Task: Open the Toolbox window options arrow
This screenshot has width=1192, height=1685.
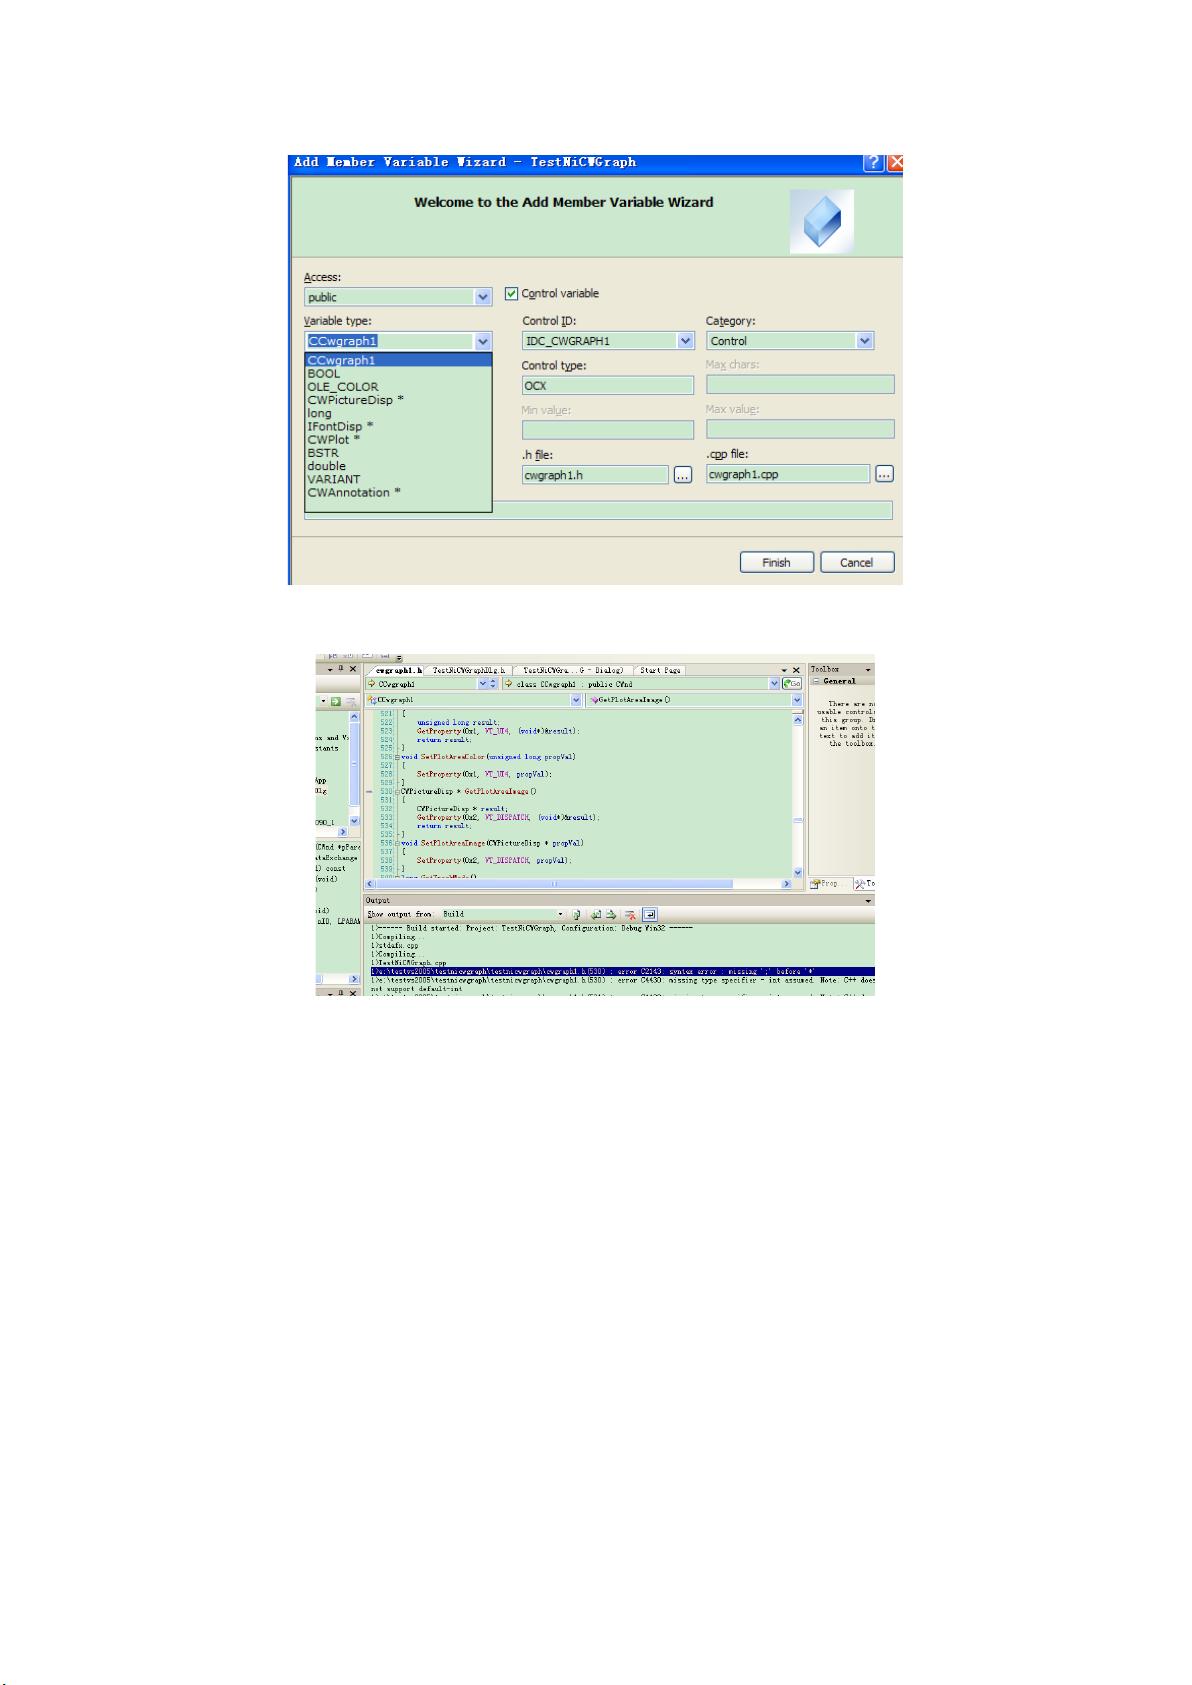Action: point(868,669)
